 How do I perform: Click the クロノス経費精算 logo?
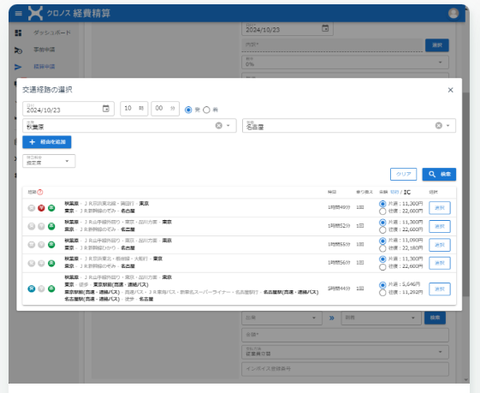tap(69, 13)
